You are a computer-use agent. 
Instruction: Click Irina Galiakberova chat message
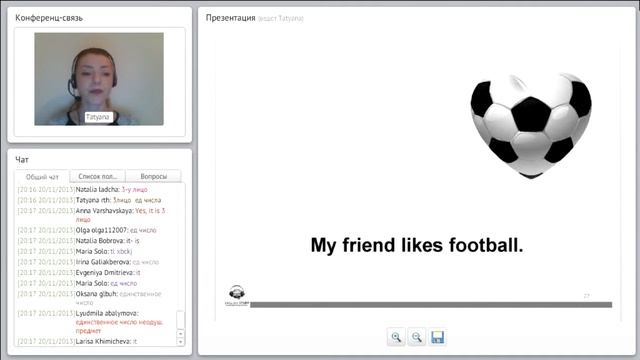(x=88, y=262)
